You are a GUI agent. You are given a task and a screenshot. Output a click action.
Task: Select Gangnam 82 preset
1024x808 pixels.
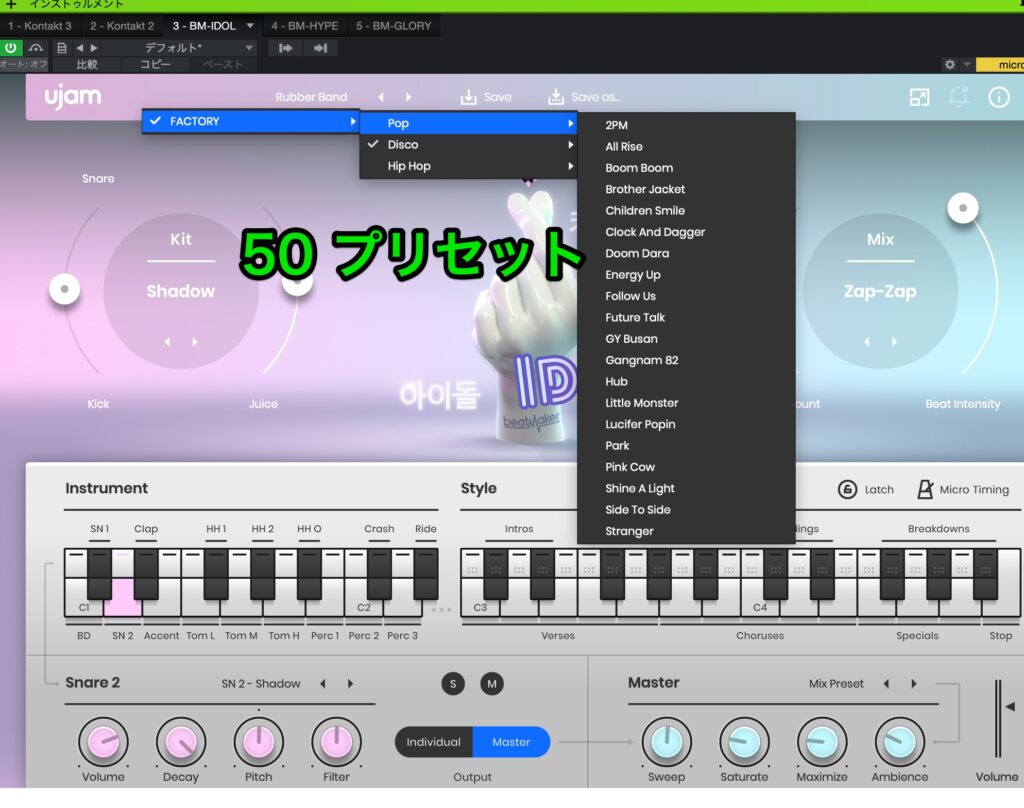(x=641, y=360)
